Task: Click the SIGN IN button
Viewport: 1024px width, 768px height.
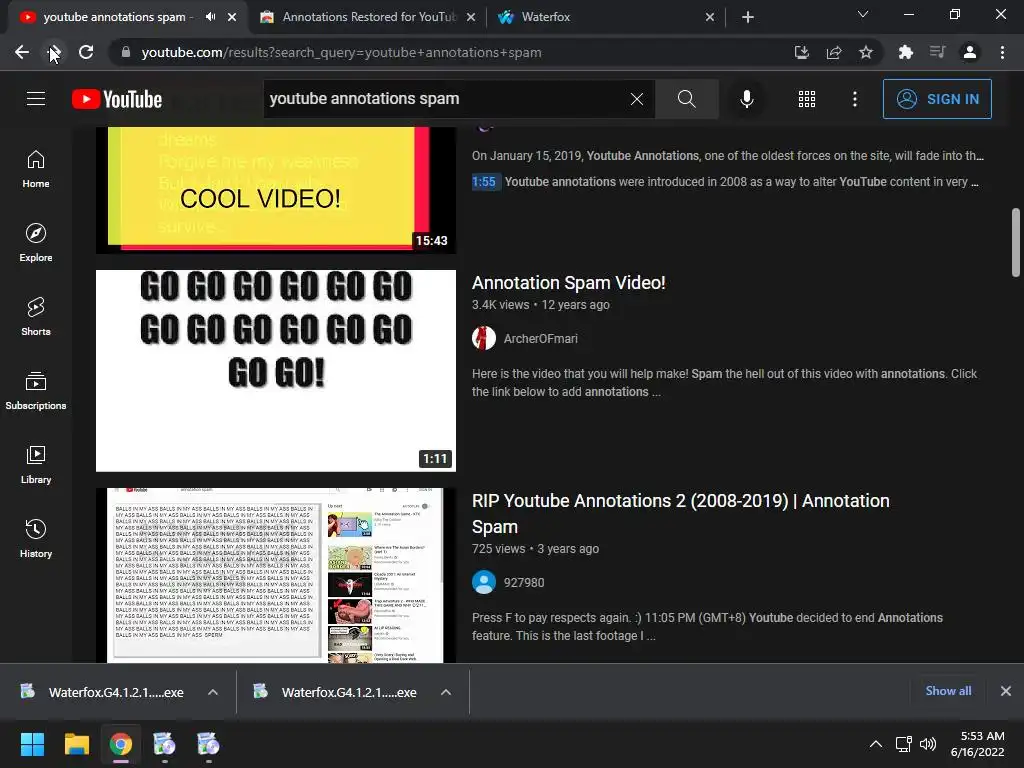Action: coord(937,99)
